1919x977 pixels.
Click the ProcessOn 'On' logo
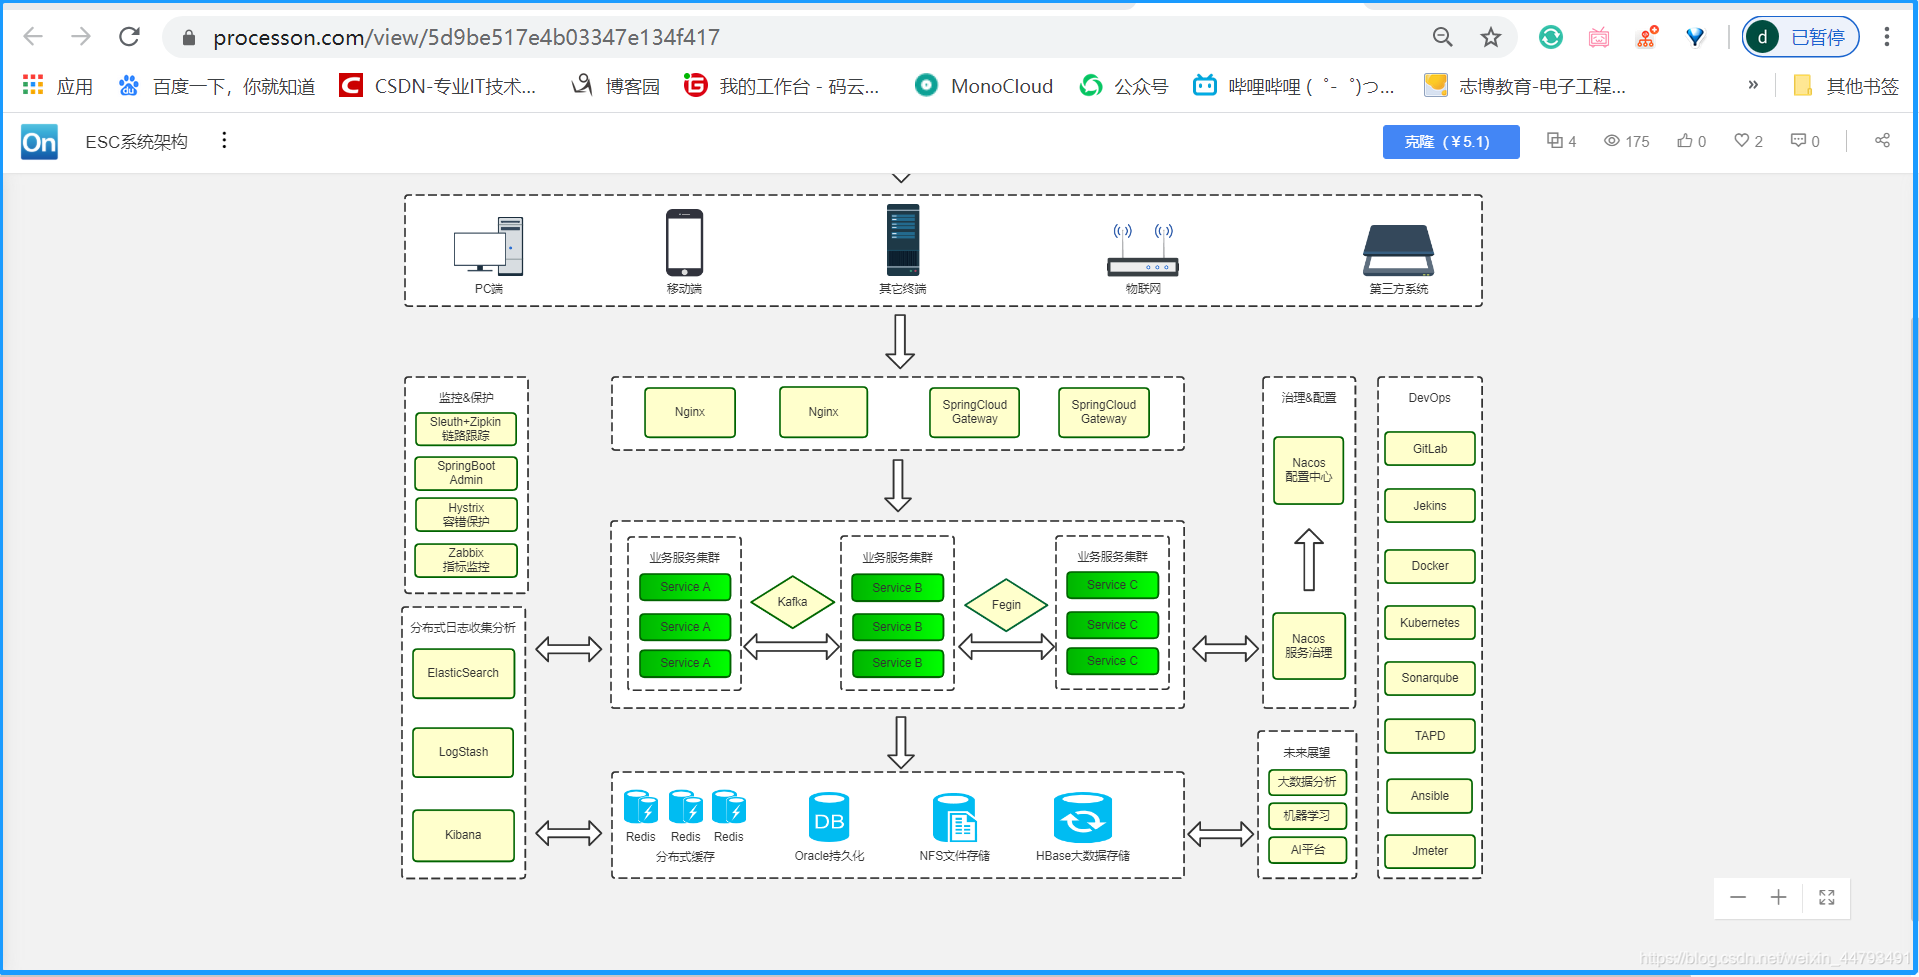pyautogui.click(x=39, y=142)
